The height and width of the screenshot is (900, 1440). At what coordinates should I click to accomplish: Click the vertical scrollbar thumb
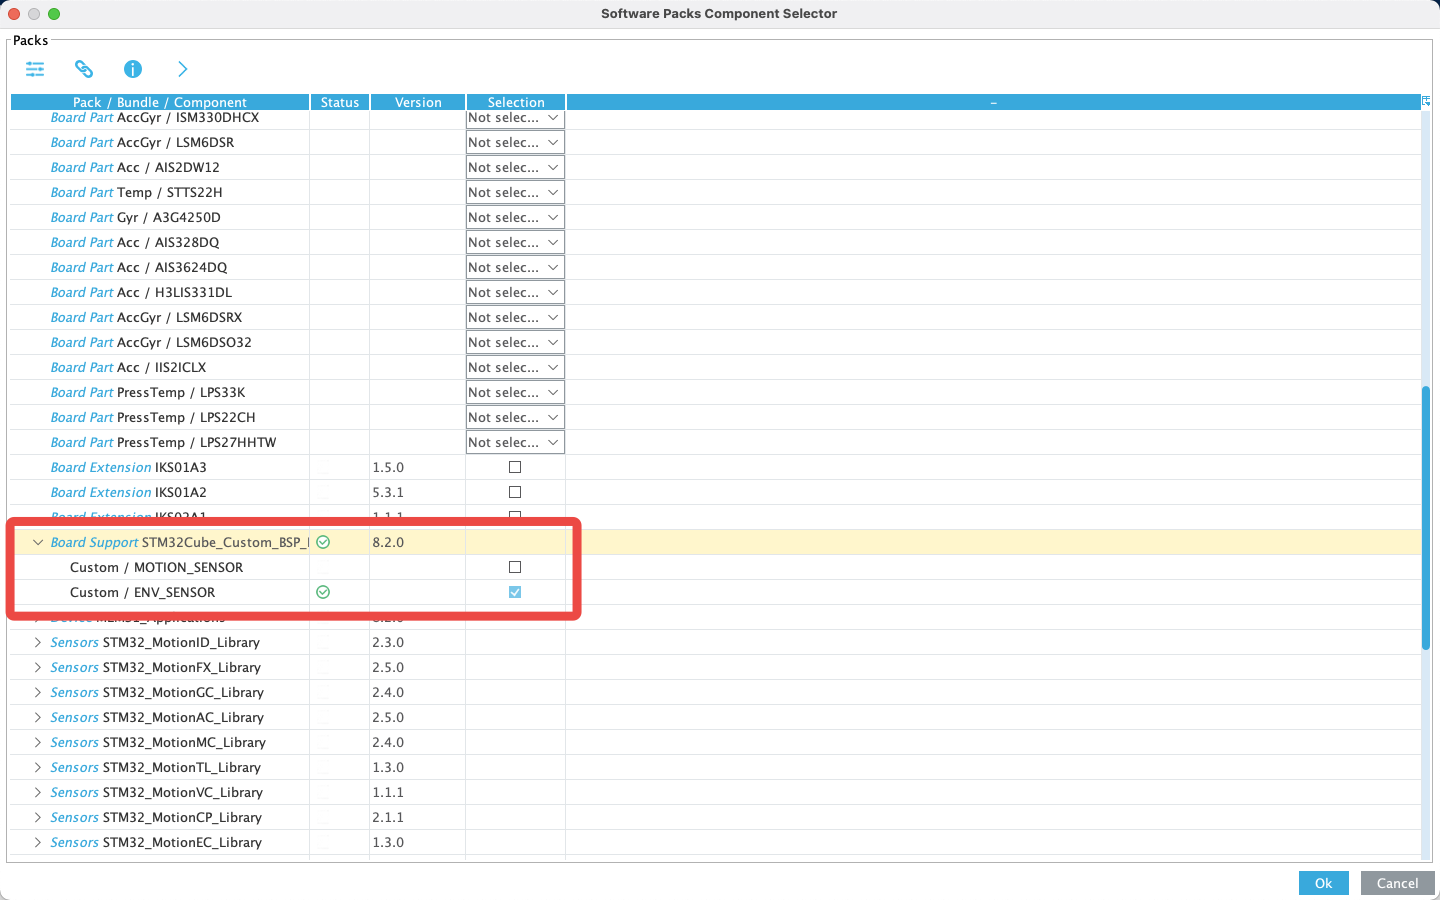(1426, 518)
